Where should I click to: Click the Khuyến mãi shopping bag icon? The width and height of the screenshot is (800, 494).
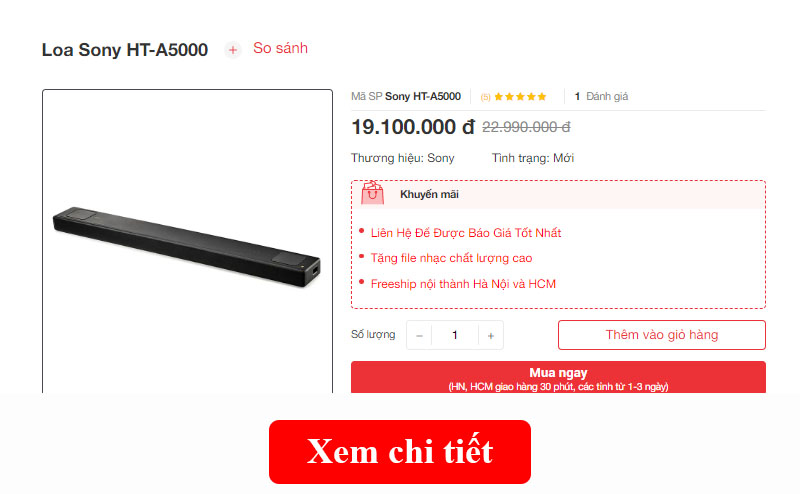[x=372, y=193]
